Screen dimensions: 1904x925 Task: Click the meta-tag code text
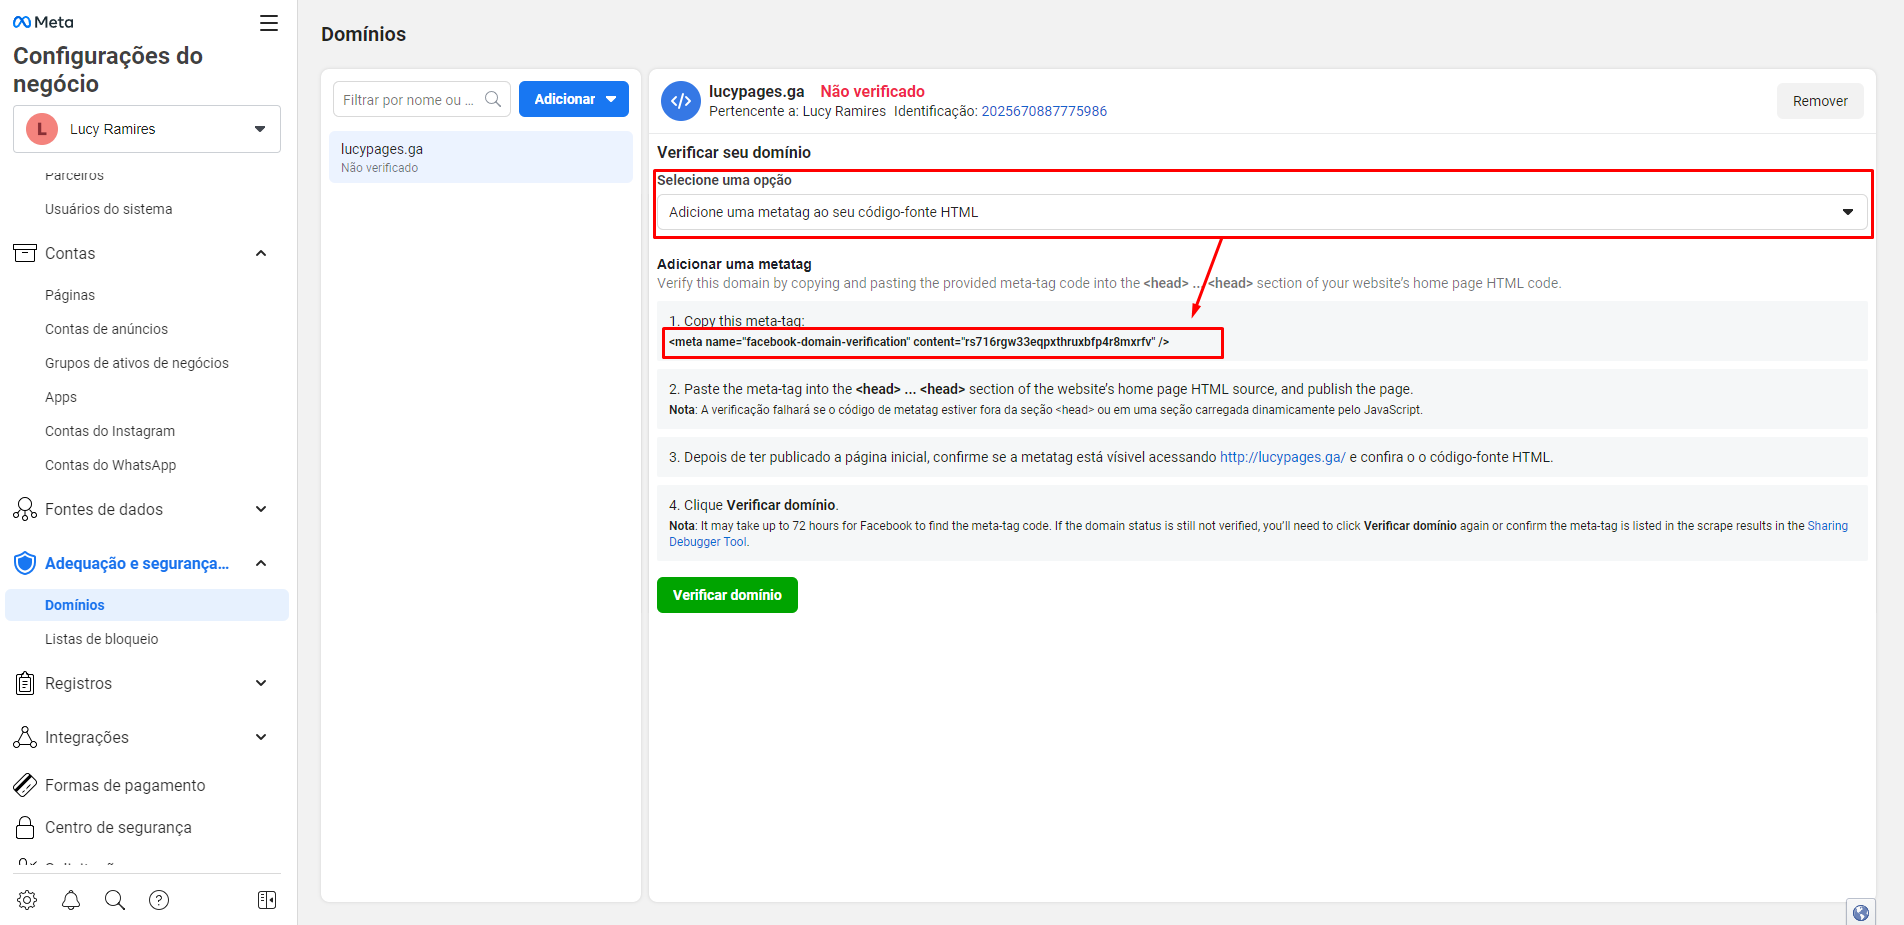tap(918, 342)
